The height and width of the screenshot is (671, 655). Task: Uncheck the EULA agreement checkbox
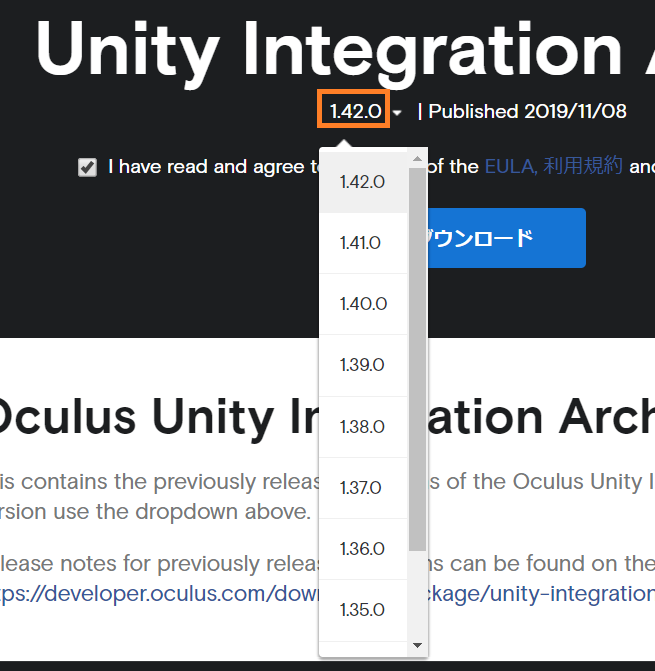pyautogui.click(x=87, y=167)
